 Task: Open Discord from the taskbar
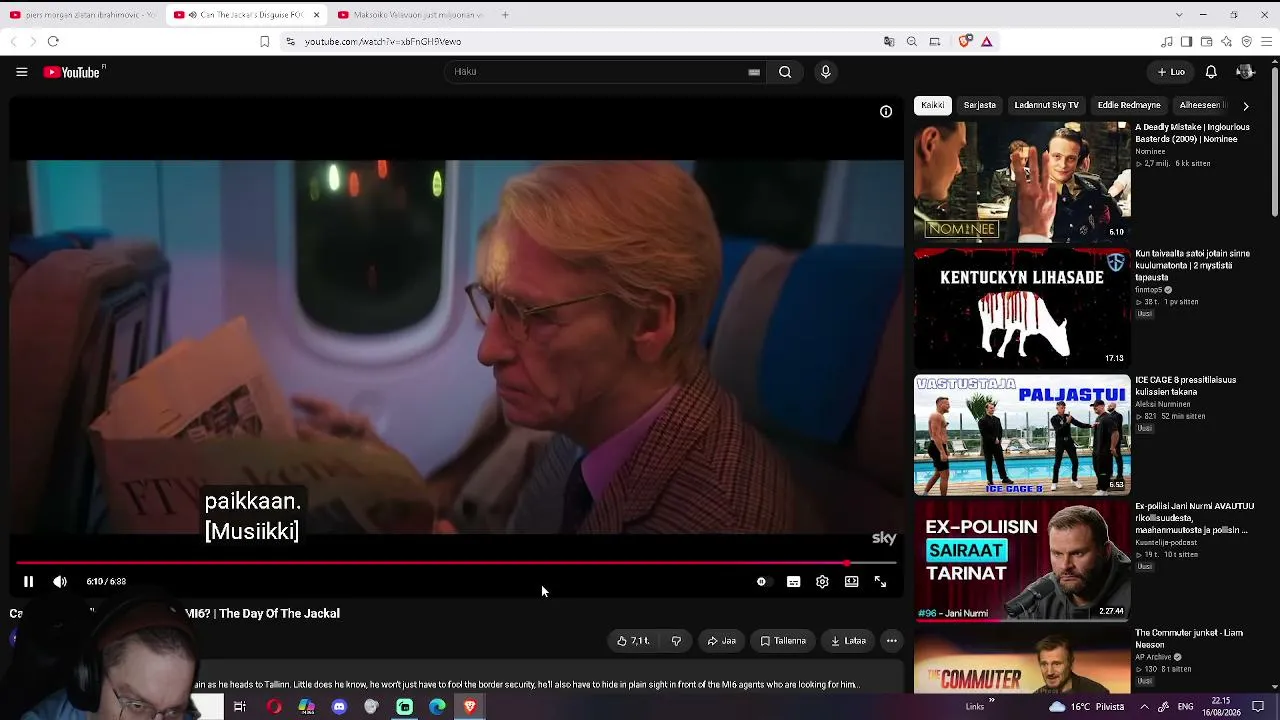tap(339, 707)
